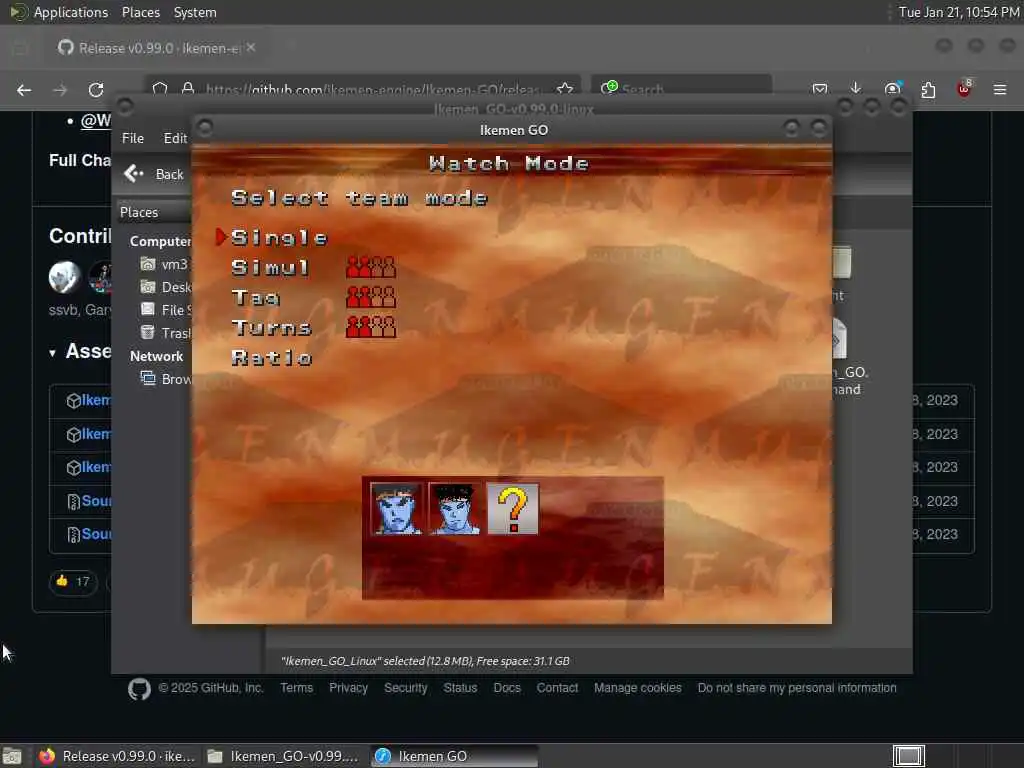Image resolution: width=1024 pixels, height=768 pixels.
Task: Pick the first fighter portrait with headband
Action: click(x=396, y=509)
